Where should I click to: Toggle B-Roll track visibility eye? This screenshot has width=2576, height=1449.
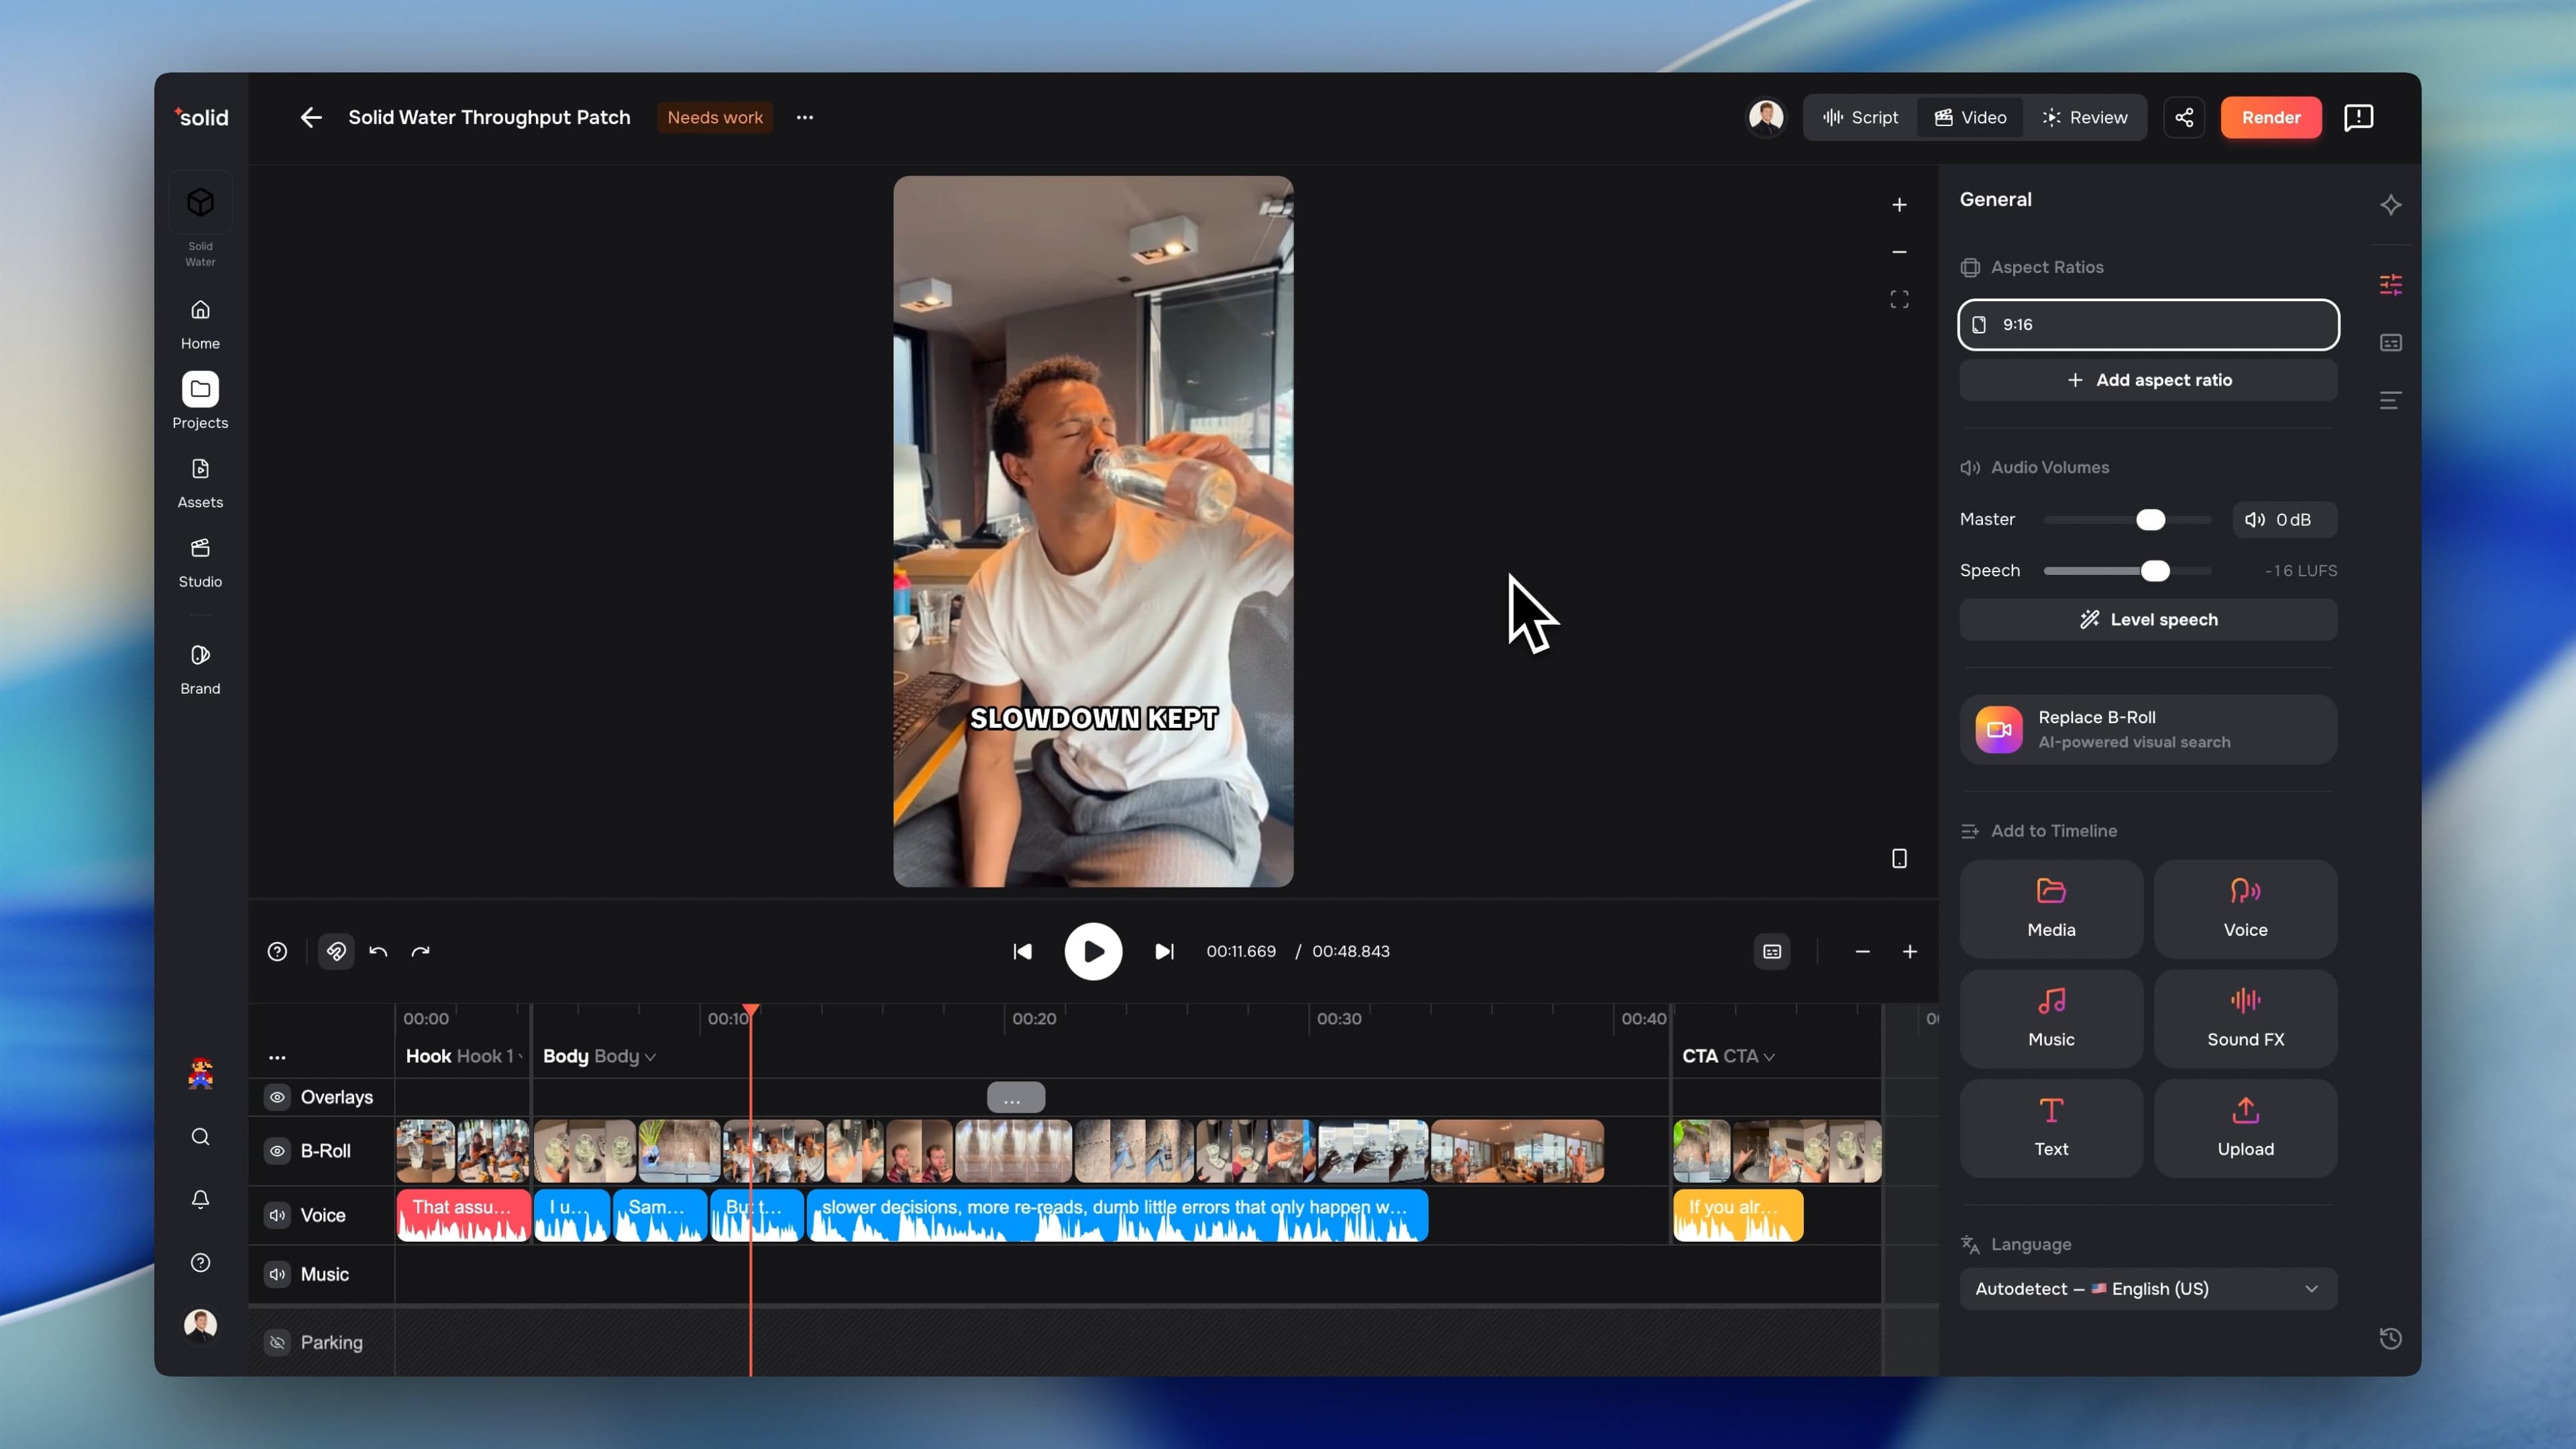[x=277, y=1151]
